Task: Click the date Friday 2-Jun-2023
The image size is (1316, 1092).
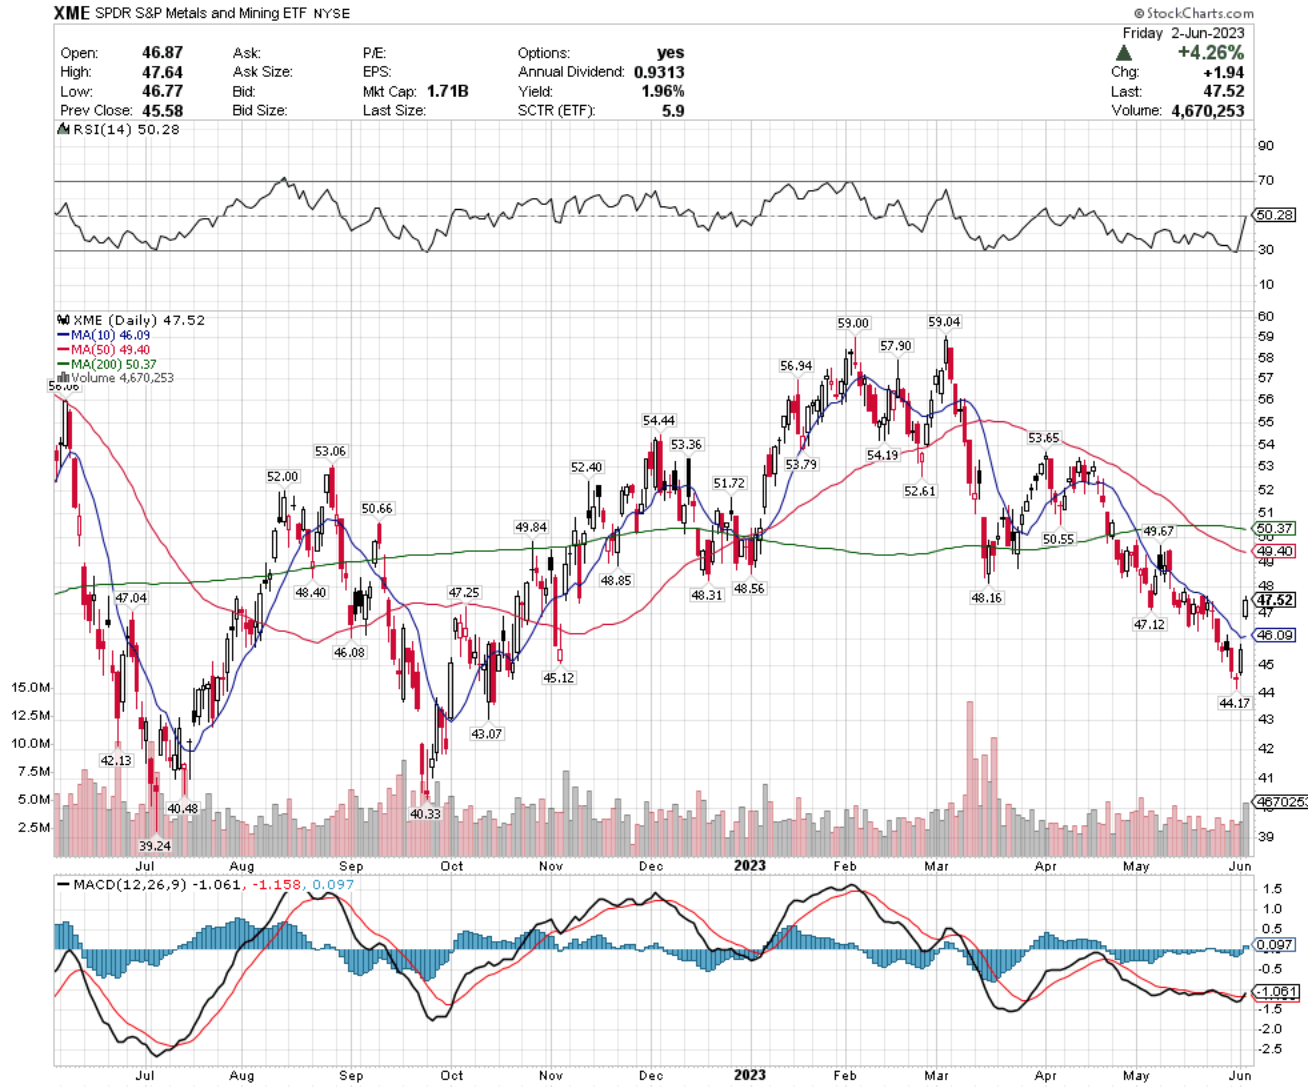Action: pyautogui.click(x=1184, y=33)
